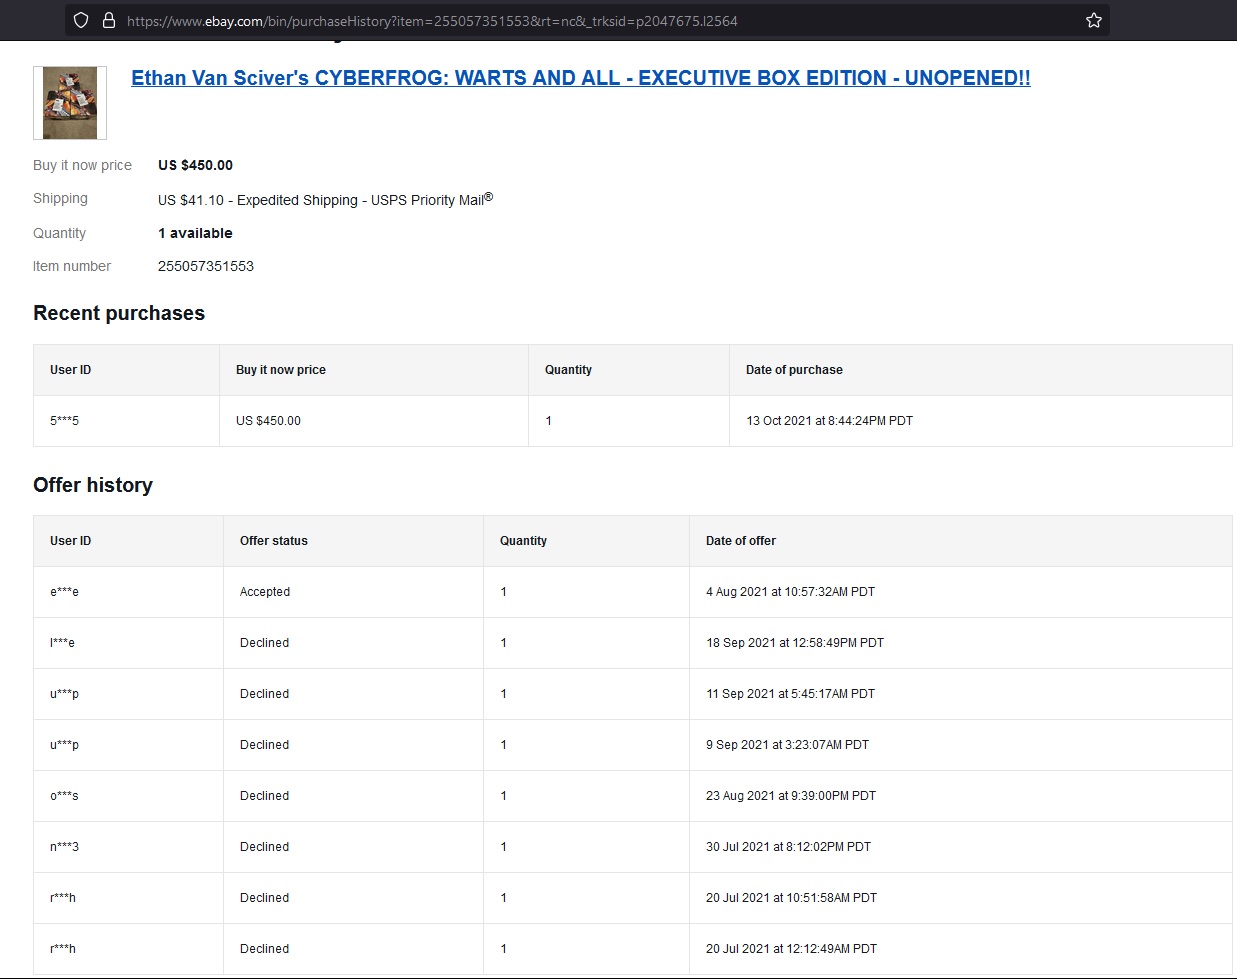Viewport: 1237px width, 979px height.
Task: Select purchase date 13 Oct 2021 at 8:44:24PM
Action: tap(829, 421)
